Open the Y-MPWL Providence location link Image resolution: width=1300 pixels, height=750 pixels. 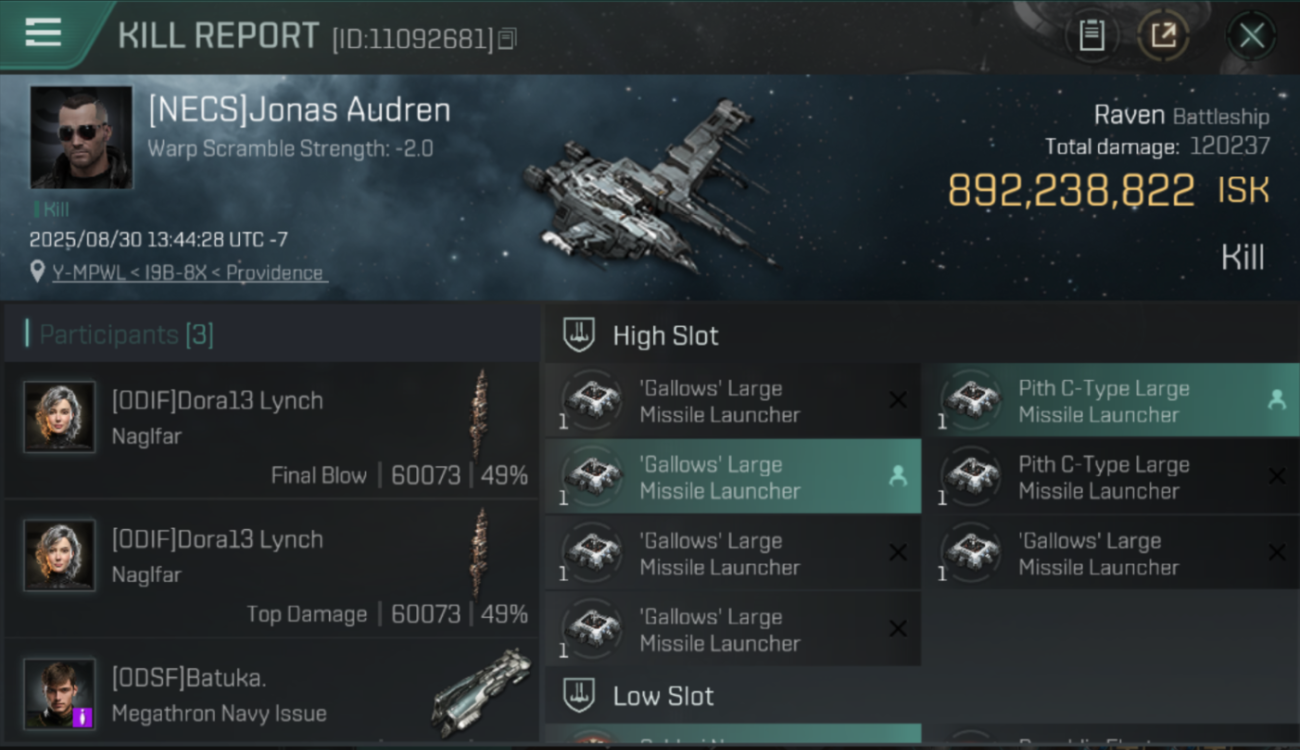click(x=188, y=273)
